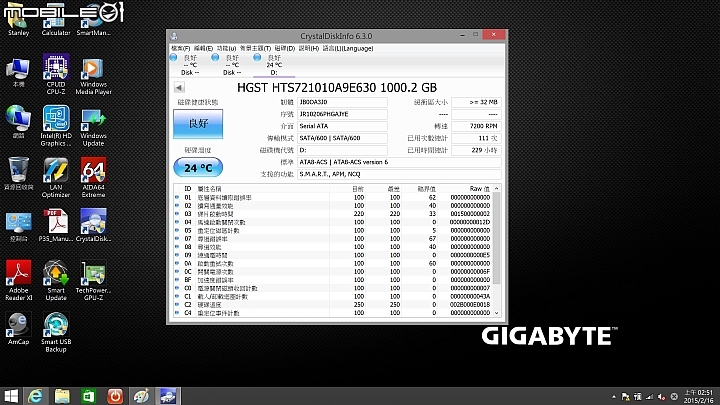Open the 檔案(F) file menu
Viewport: 720px width, 405px height.
[180, 48]
